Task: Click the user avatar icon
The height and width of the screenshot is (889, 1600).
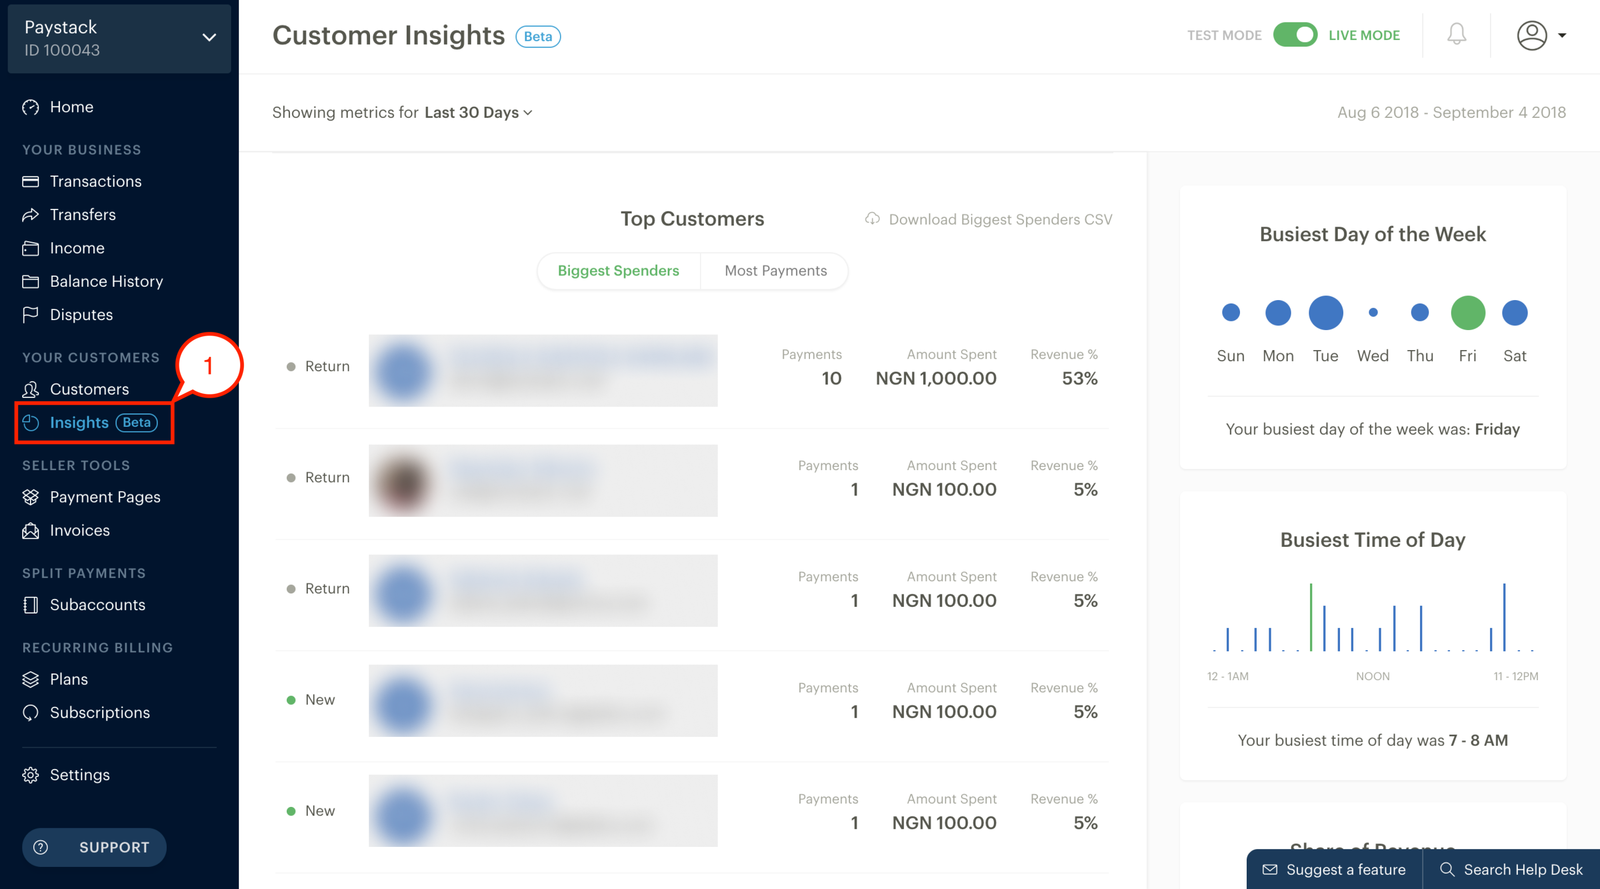Action: point(1532,36)
